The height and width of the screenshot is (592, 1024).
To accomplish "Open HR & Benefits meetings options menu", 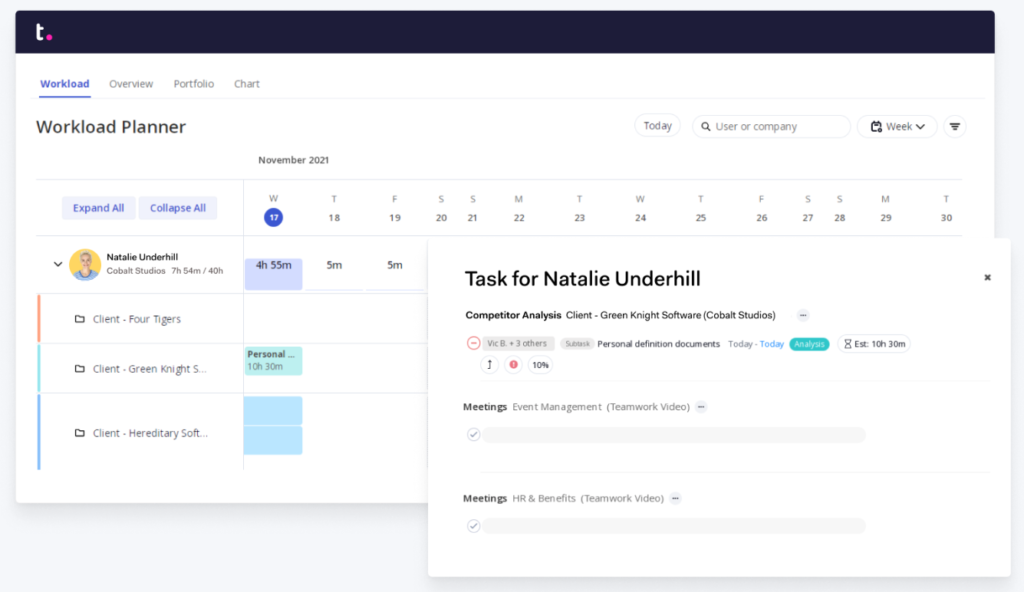I will coord(675,498).
